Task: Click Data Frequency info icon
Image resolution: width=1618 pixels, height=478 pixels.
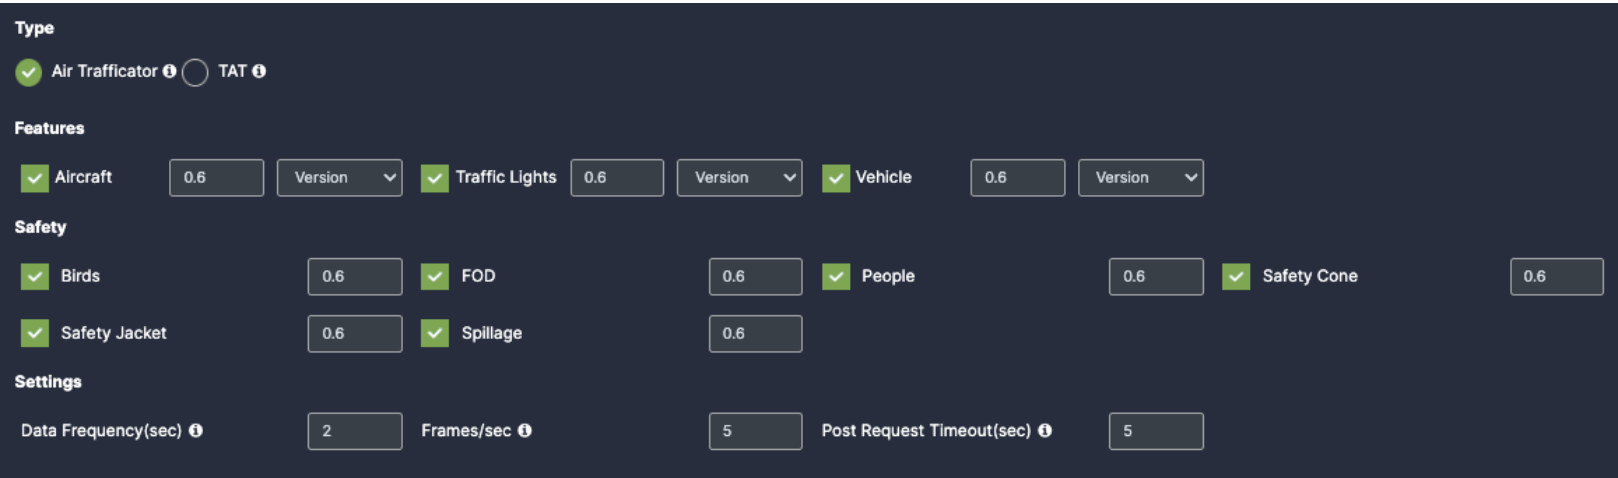Action: (x=196, y=430)
